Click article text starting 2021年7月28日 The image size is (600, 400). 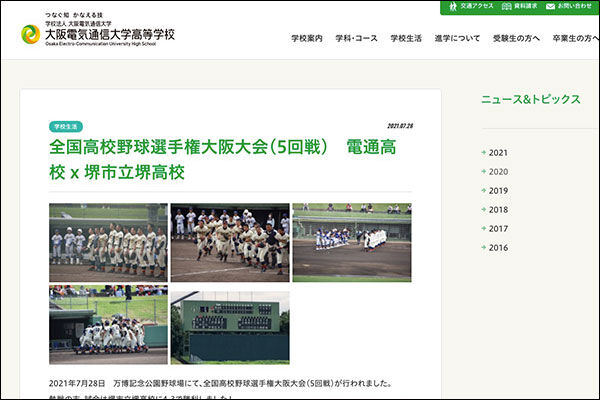click(x=221, y=383)
